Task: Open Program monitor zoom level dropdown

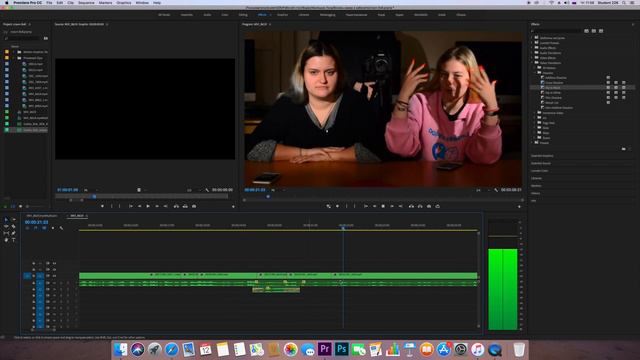Action: pos(278,190)
